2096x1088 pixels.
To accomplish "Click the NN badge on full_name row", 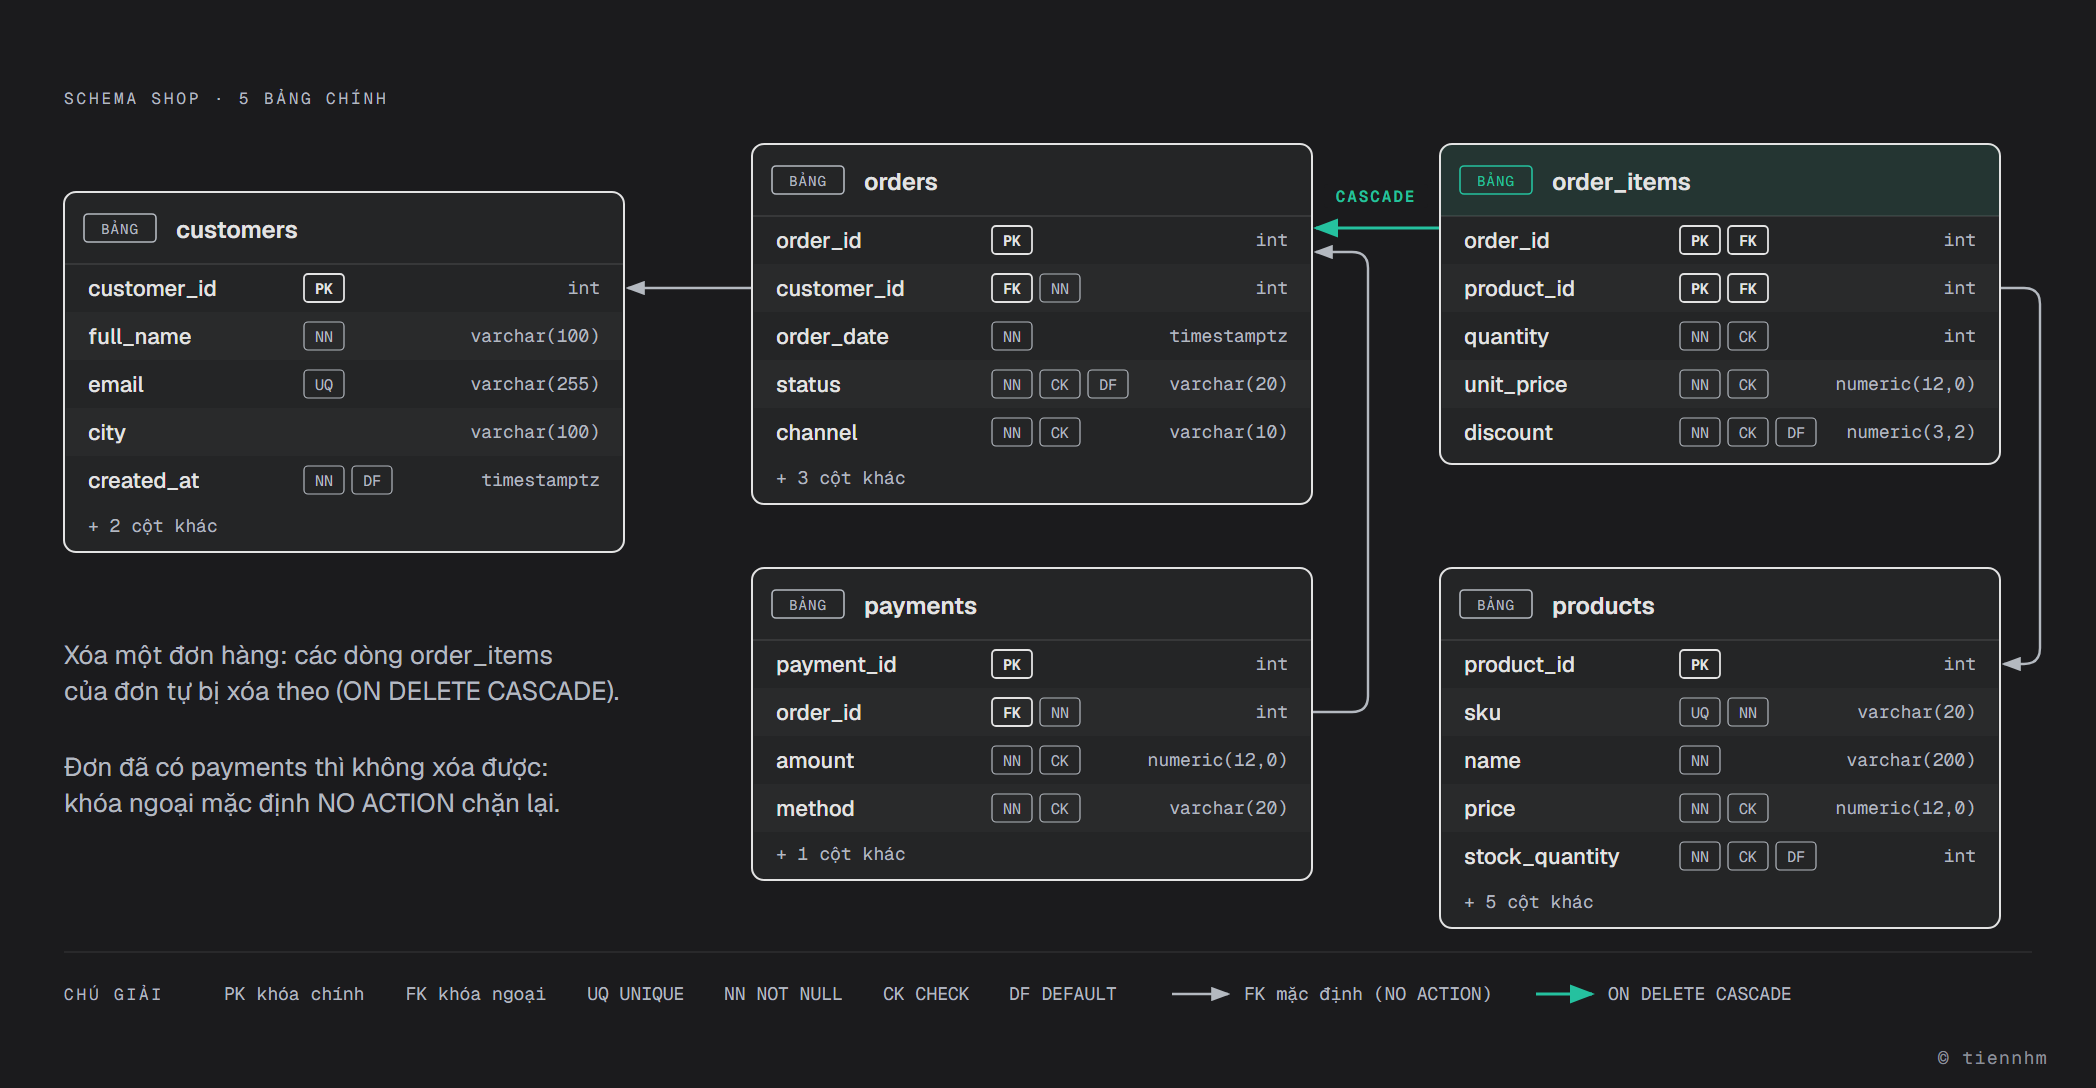I will click(324, 336).
